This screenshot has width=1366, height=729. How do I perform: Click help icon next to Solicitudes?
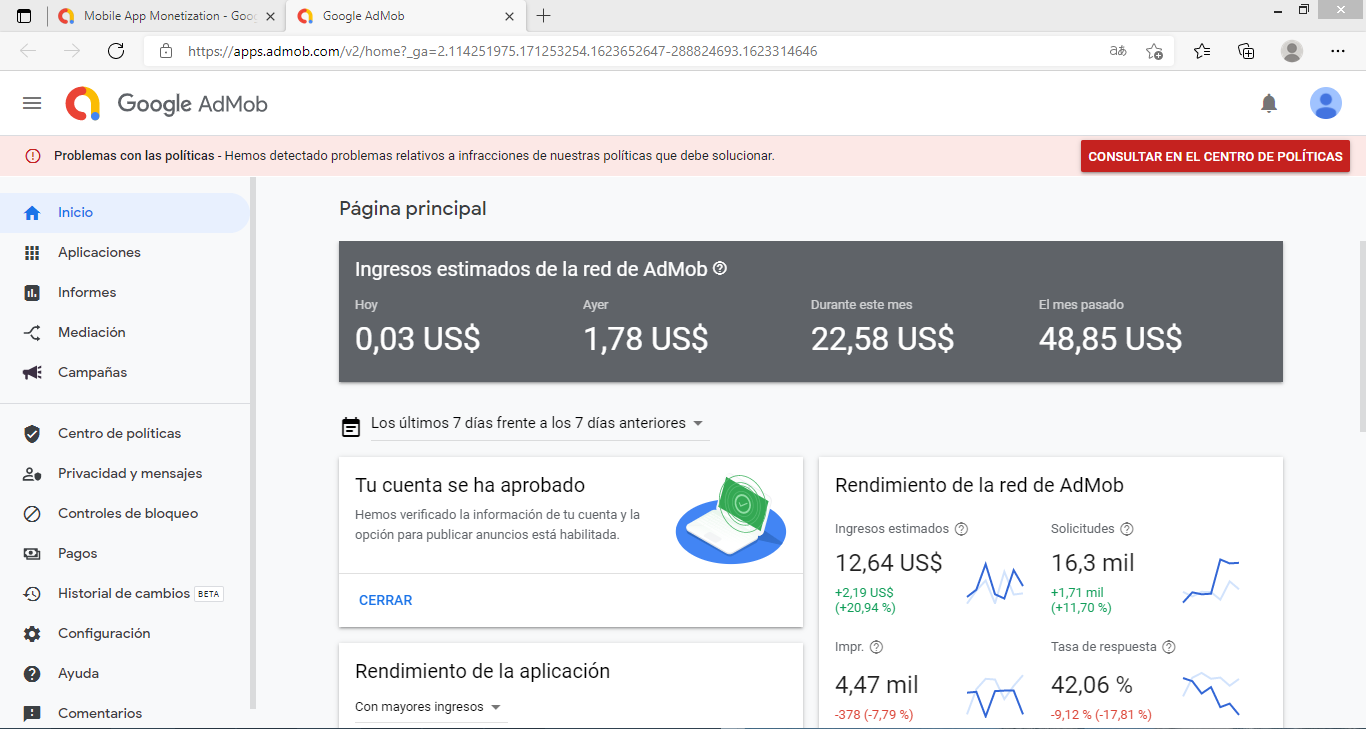click(1127, 529)
